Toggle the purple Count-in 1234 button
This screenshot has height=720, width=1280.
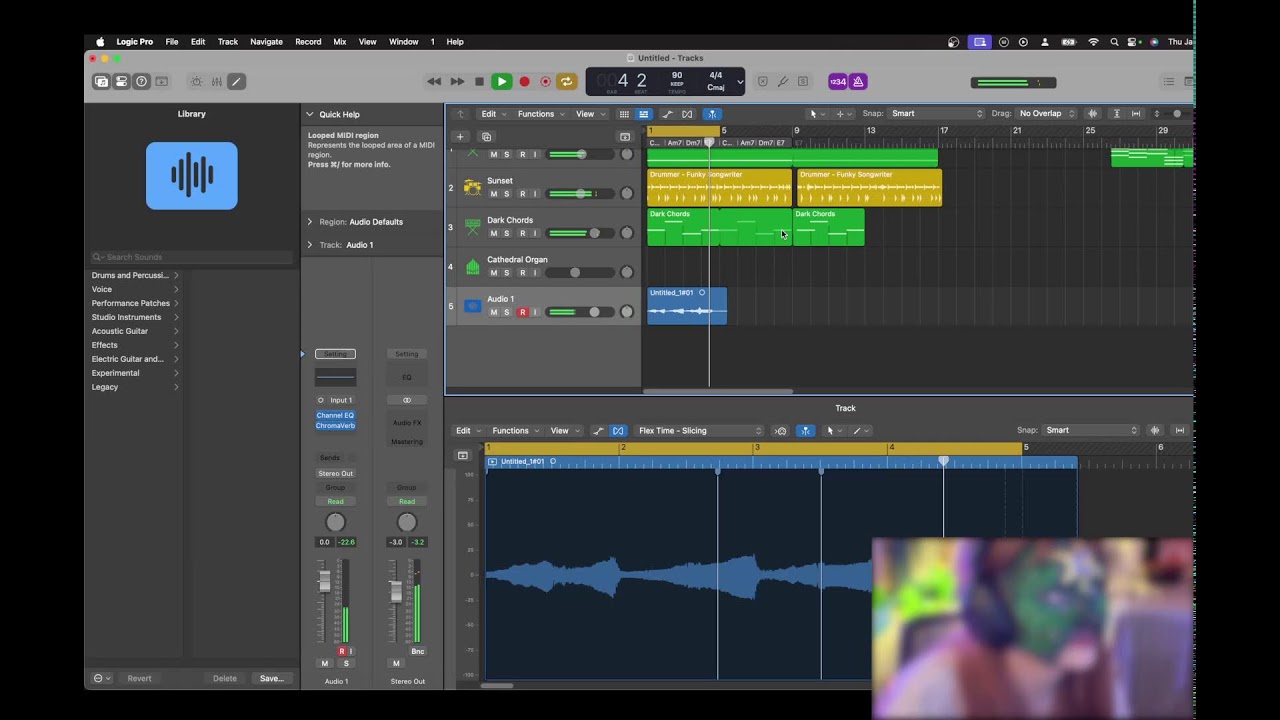tap(838, 82)
